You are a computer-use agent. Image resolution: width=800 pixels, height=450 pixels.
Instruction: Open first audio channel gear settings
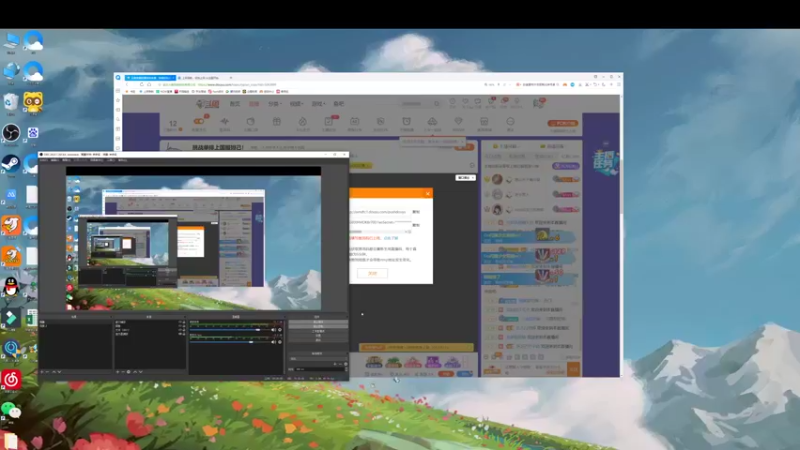(280, 330)
